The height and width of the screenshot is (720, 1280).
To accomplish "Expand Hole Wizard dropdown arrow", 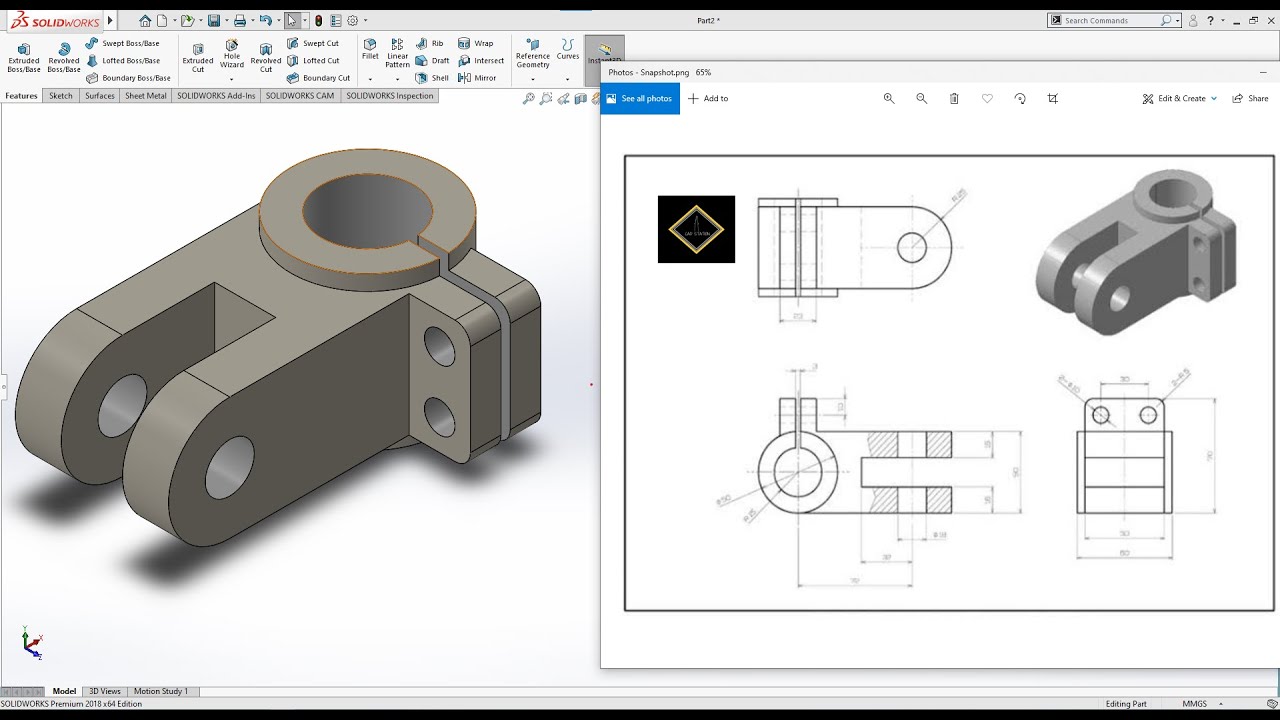I will [232, 79].
